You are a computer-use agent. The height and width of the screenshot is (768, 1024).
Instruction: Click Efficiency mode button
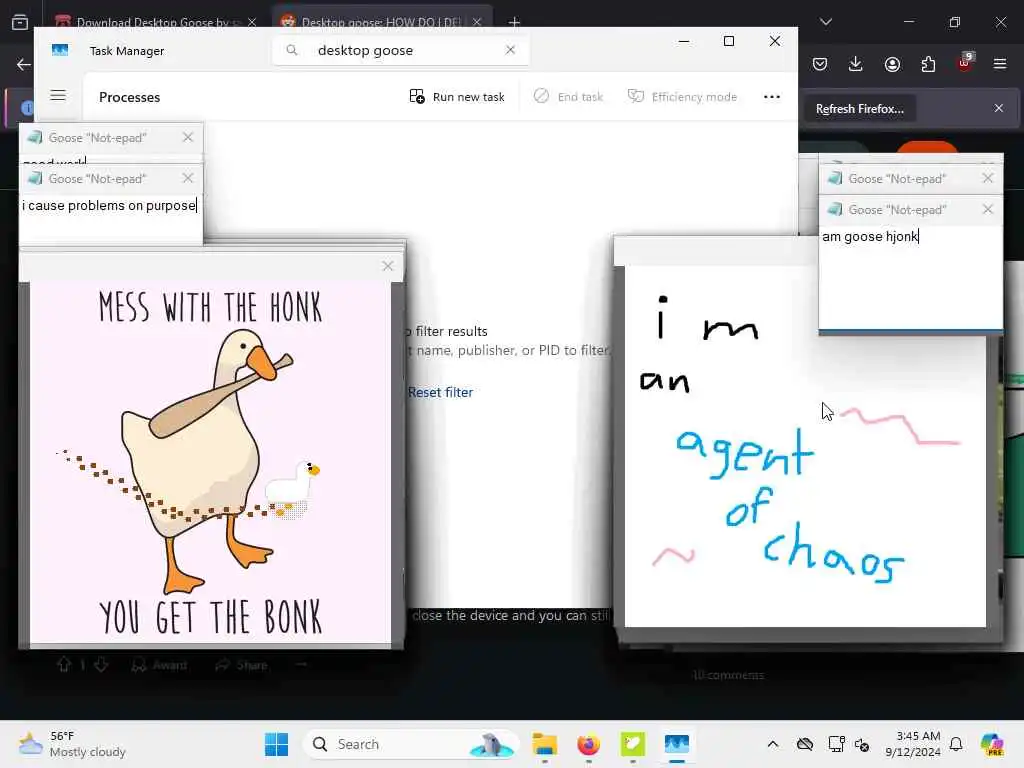pos(682,97)
